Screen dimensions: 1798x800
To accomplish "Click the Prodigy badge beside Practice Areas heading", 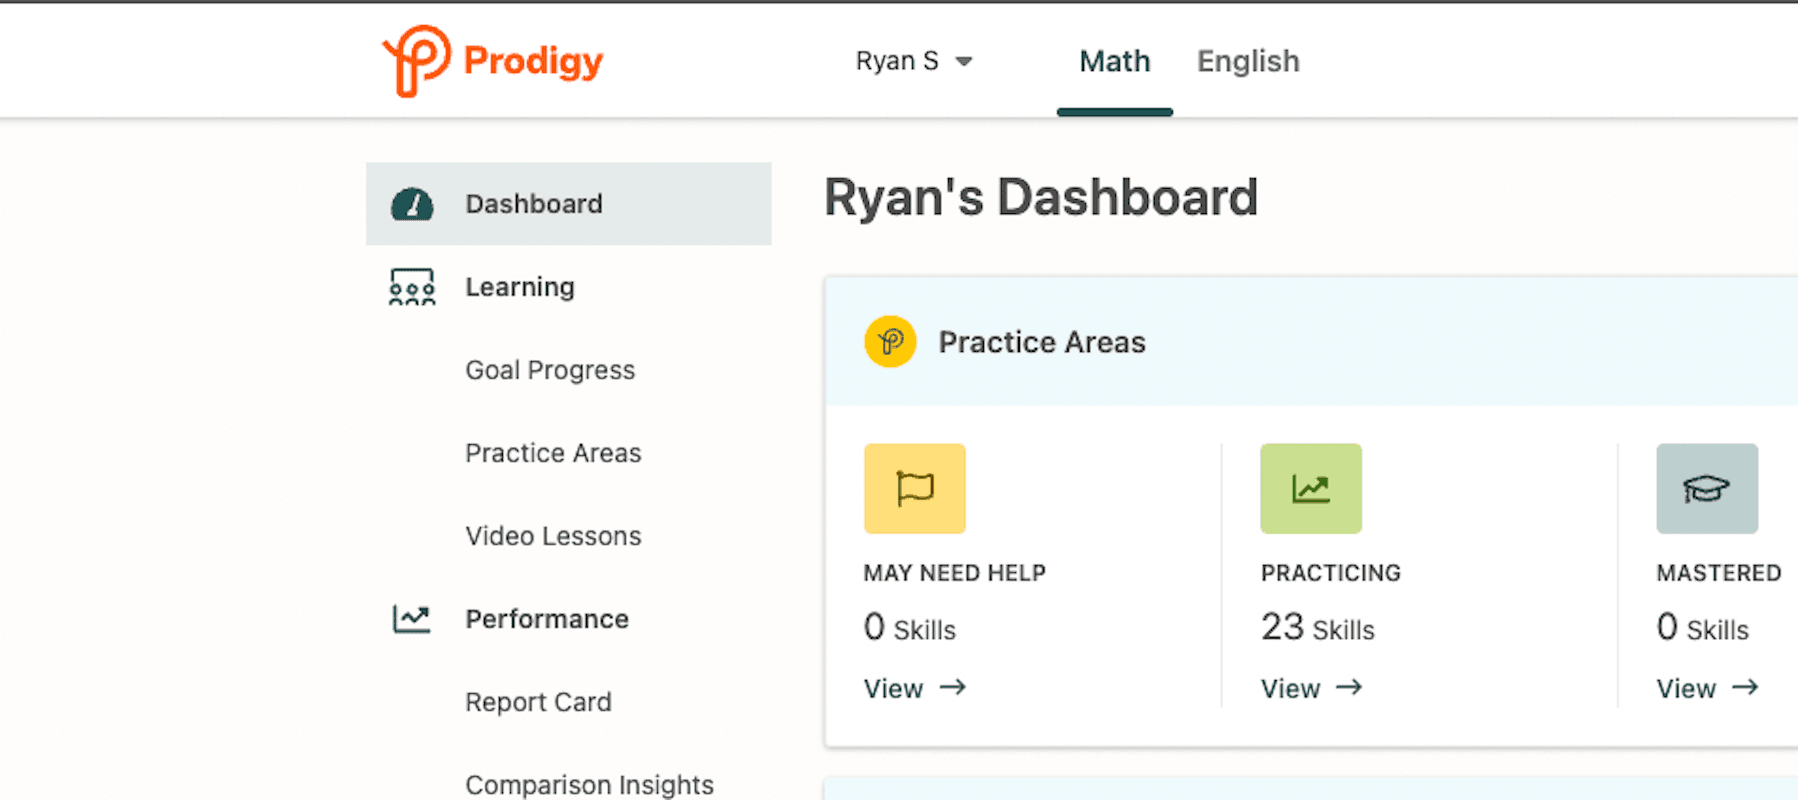I will pyautogui.click(x=890, y=341).
